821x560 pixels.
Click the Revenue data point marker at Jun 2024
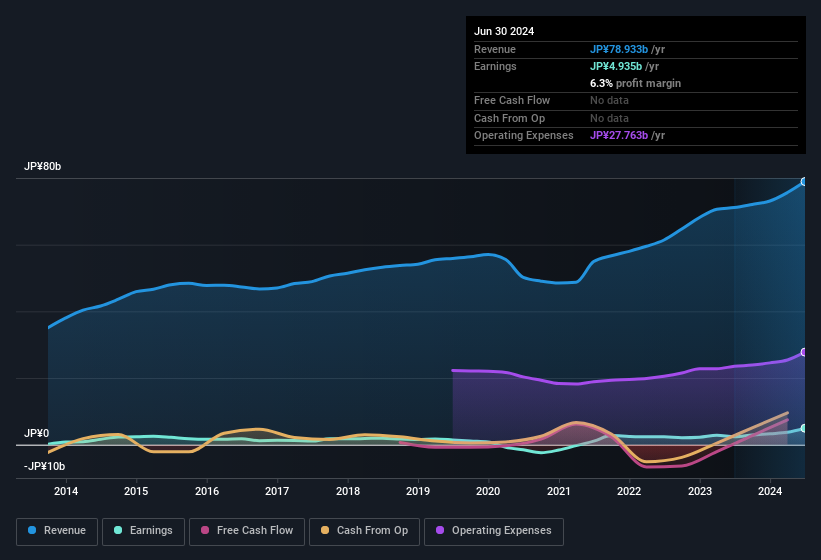(804, 182)
